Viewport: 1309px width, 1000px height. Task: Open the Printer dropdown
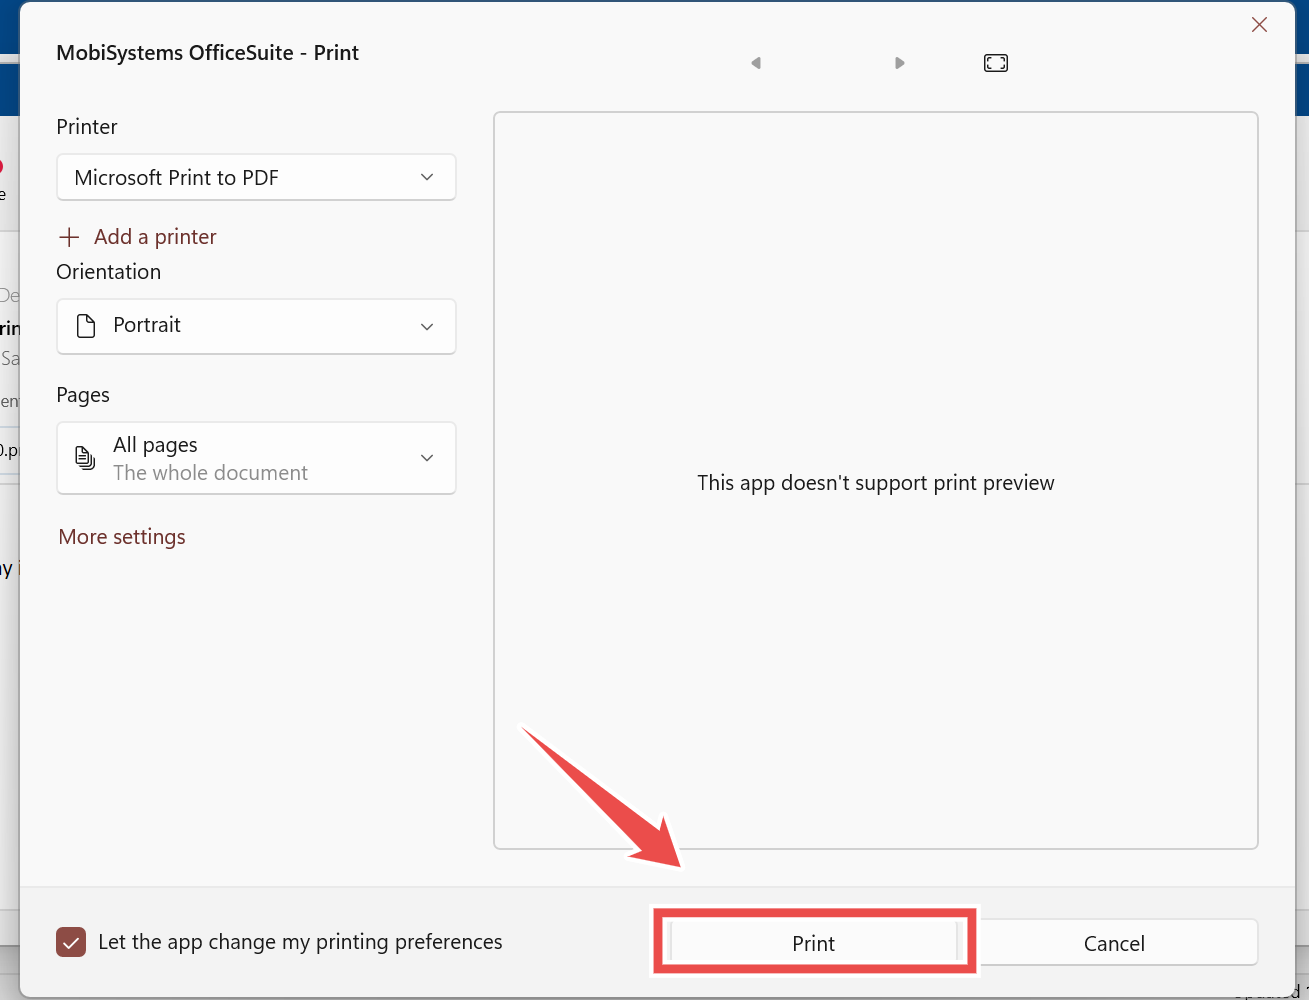(x=256, y=177)
